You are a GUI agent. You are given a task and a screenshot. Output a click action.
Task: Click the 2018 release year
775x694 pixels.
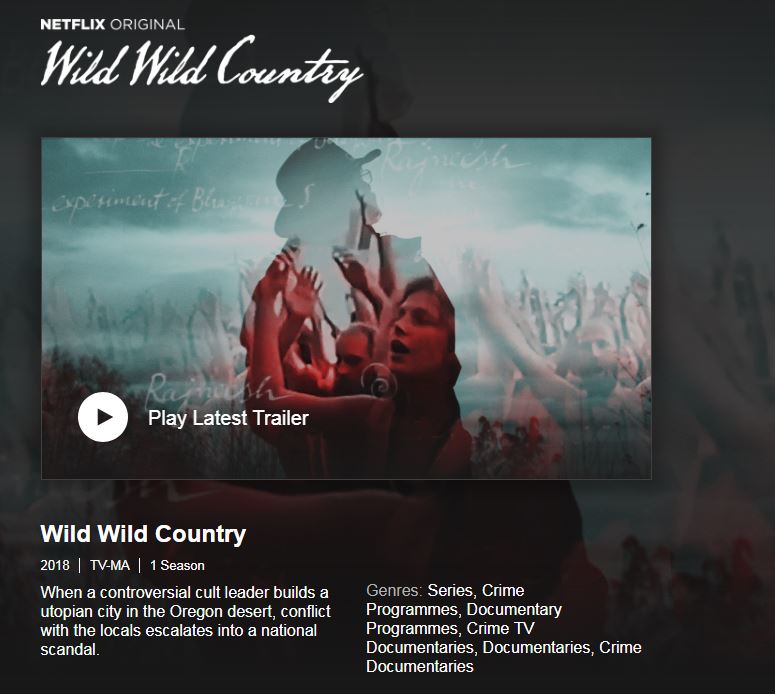pyautogui.click(x=55, y=565)
